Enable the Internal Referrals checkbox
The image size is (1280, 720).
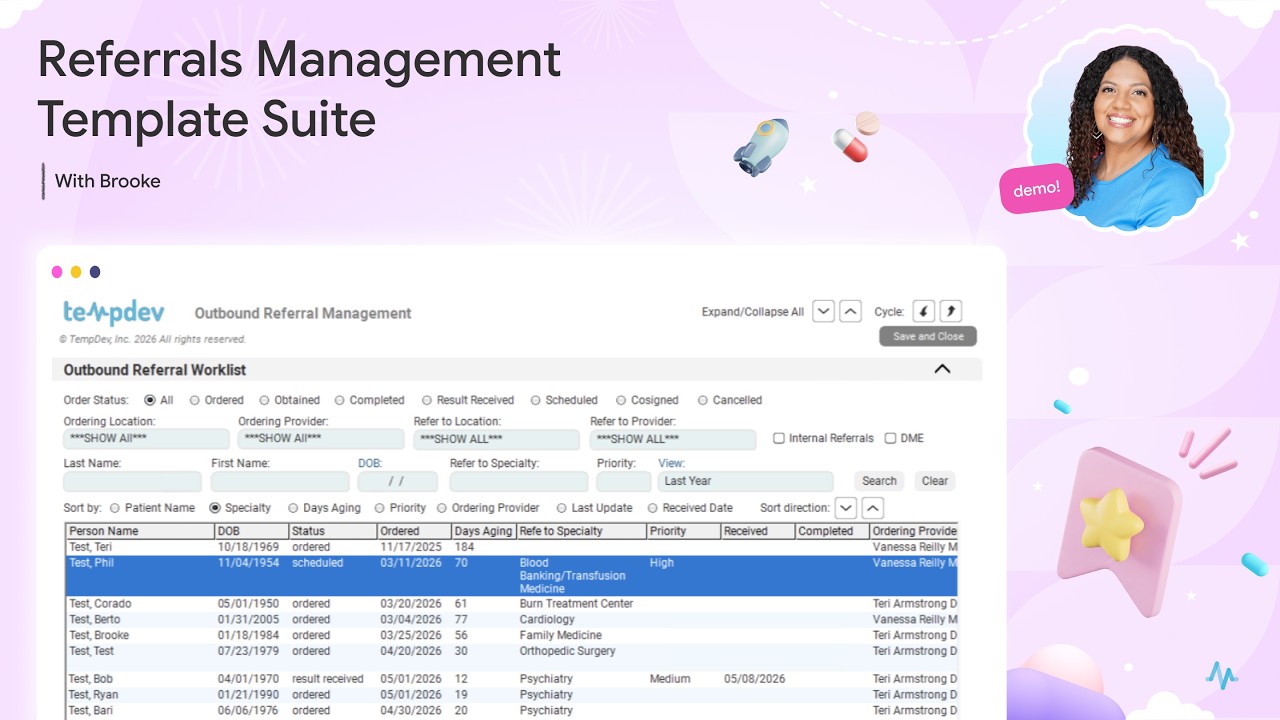pos(779,438)
